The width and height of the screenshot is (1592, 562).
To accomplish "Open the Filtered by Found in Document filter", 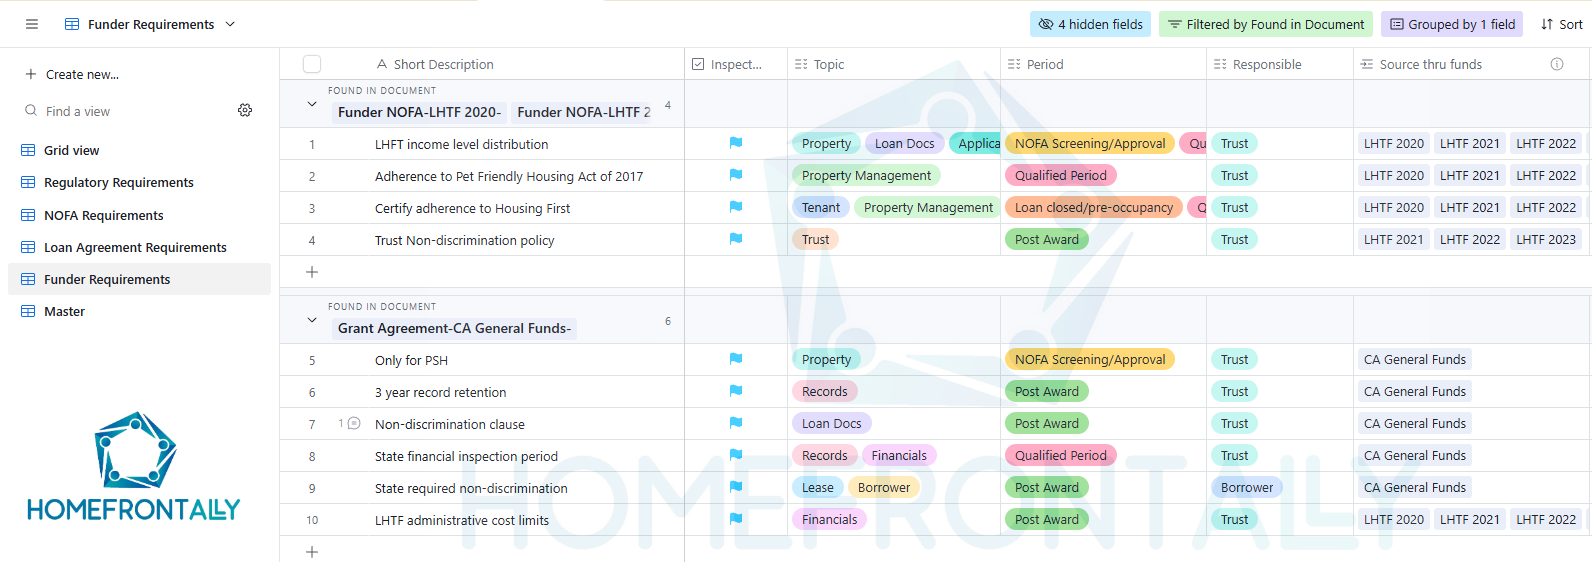I will (x=1265, y=24).
